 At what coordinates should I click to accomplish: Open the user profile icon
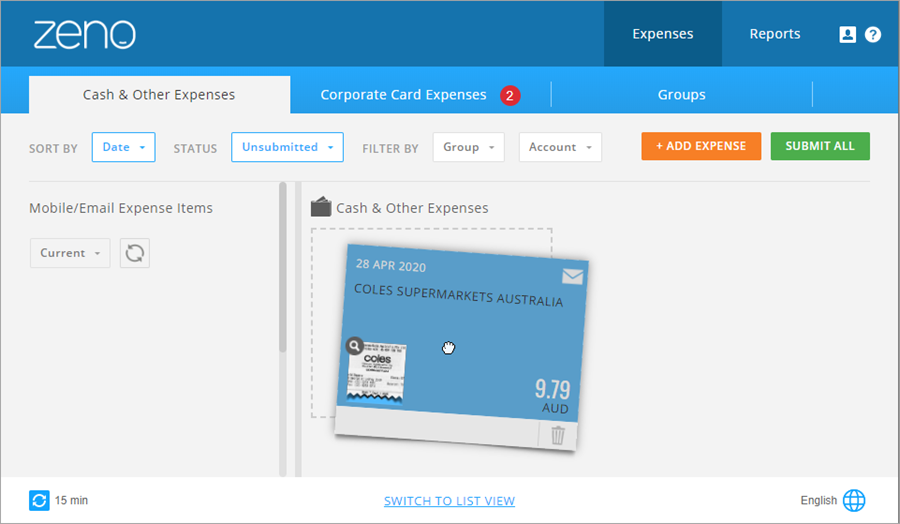click(x=847, y=34)
